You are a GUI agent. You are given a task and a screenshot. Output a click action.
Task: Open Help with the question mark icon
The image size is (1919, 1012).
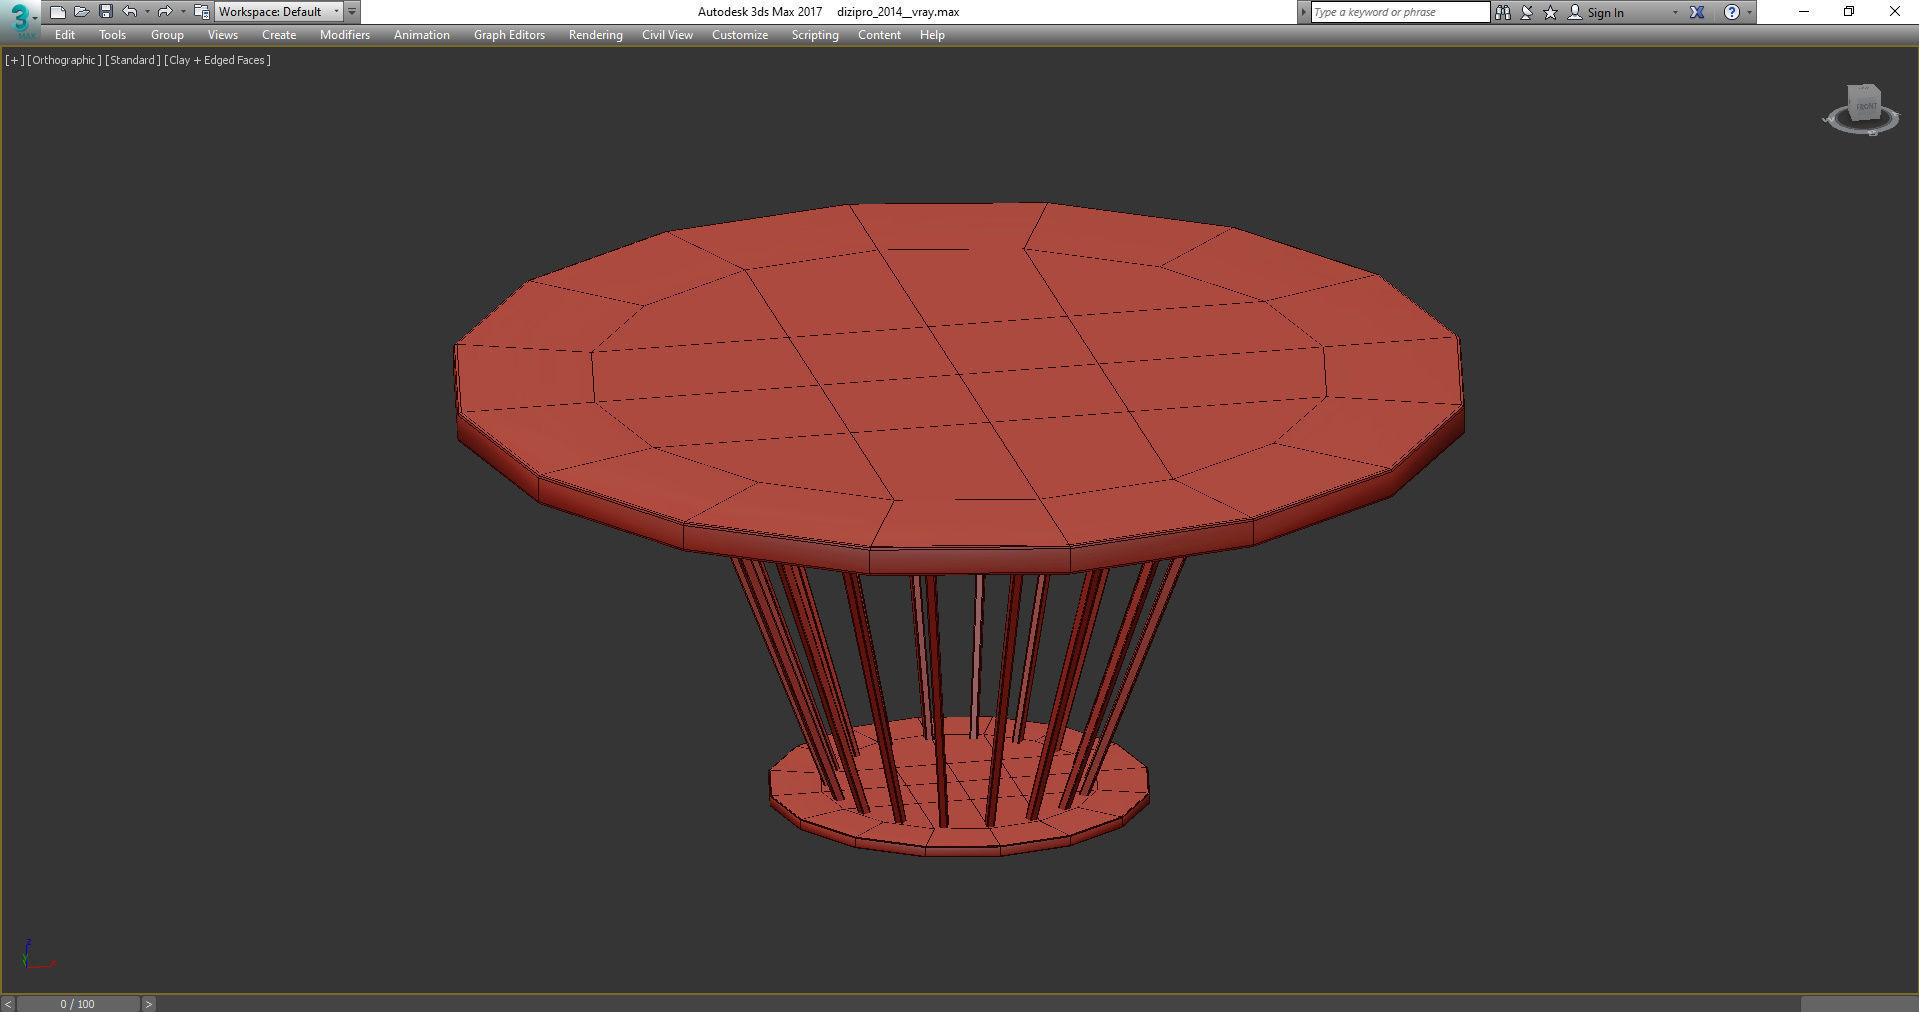(1732, 12)
